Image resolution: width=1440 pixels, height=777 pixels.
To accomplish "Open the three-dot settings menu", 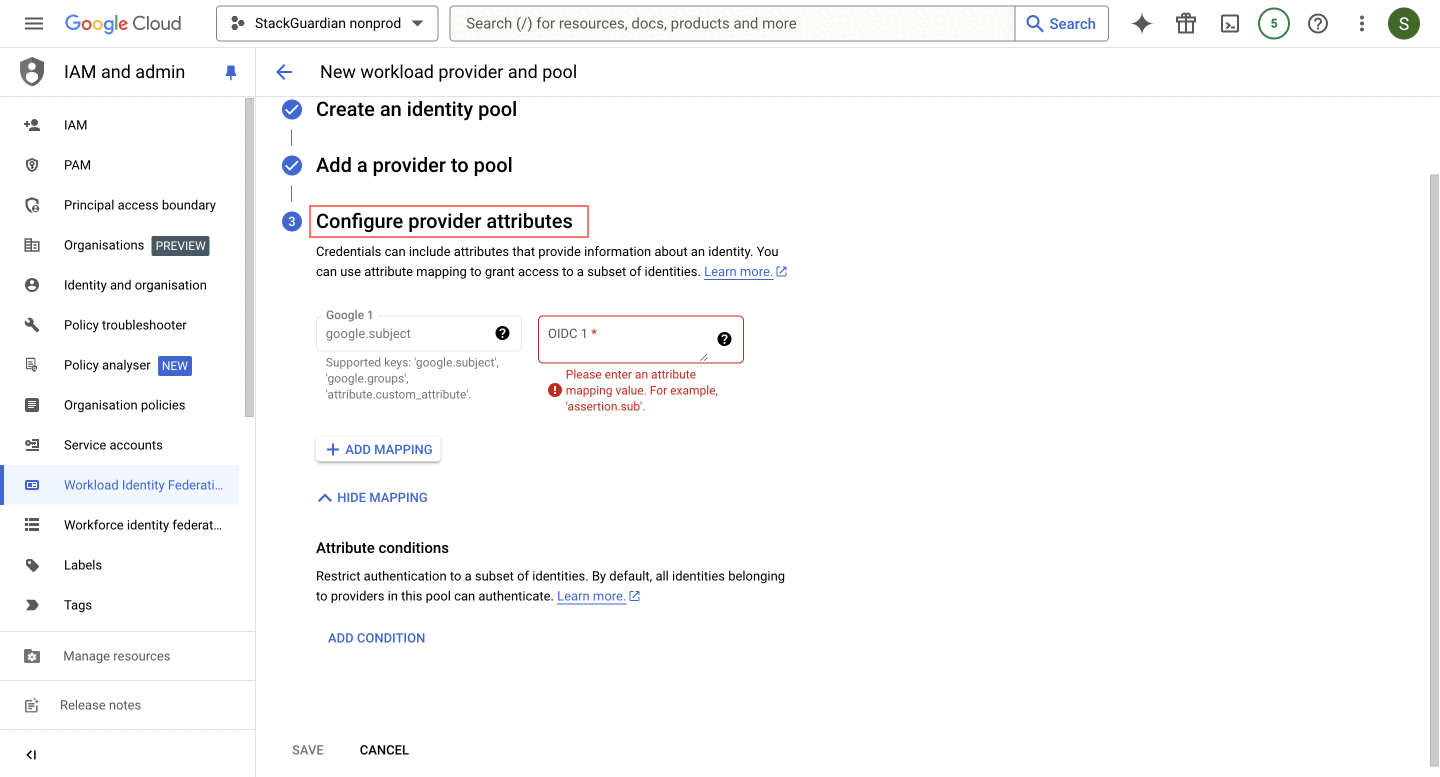I will point(1361,24).
